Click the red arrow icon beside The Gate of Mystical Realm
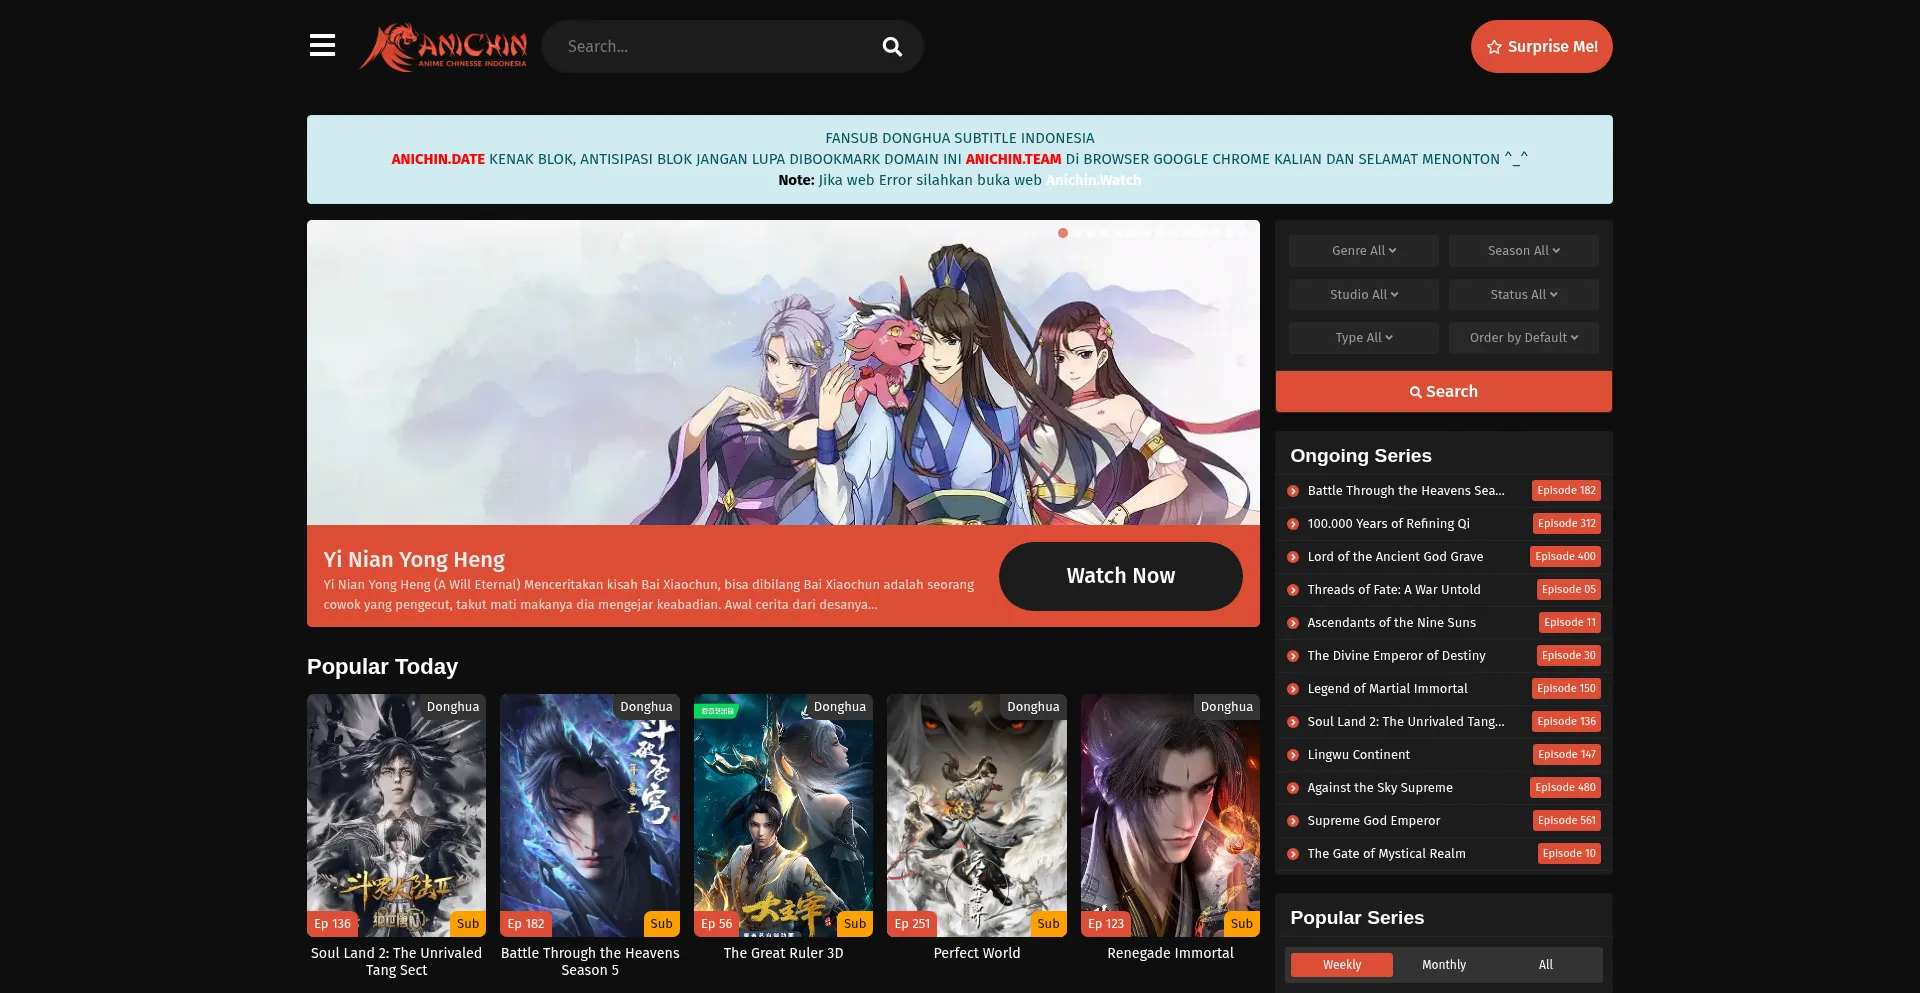The image size is (1920, 993). click(x=1293, y=854)
